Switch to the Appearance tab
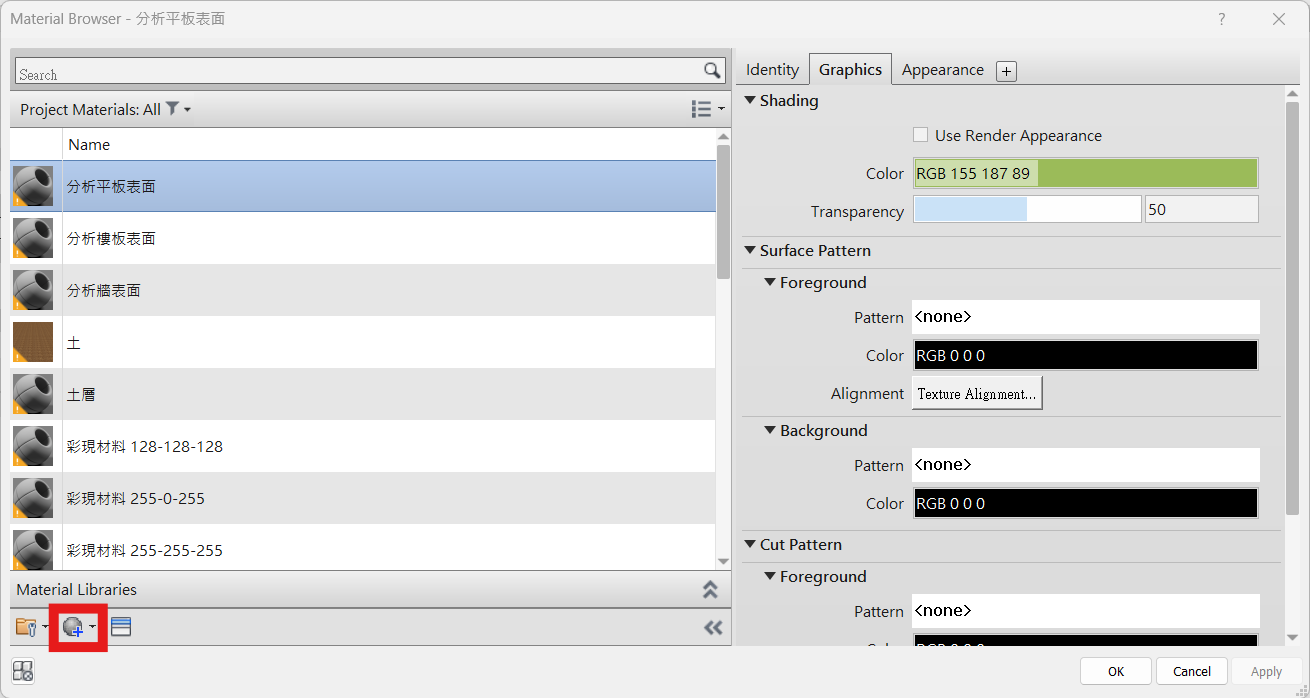This screenshot has width=1310, height=698. (x=942, y=70)
